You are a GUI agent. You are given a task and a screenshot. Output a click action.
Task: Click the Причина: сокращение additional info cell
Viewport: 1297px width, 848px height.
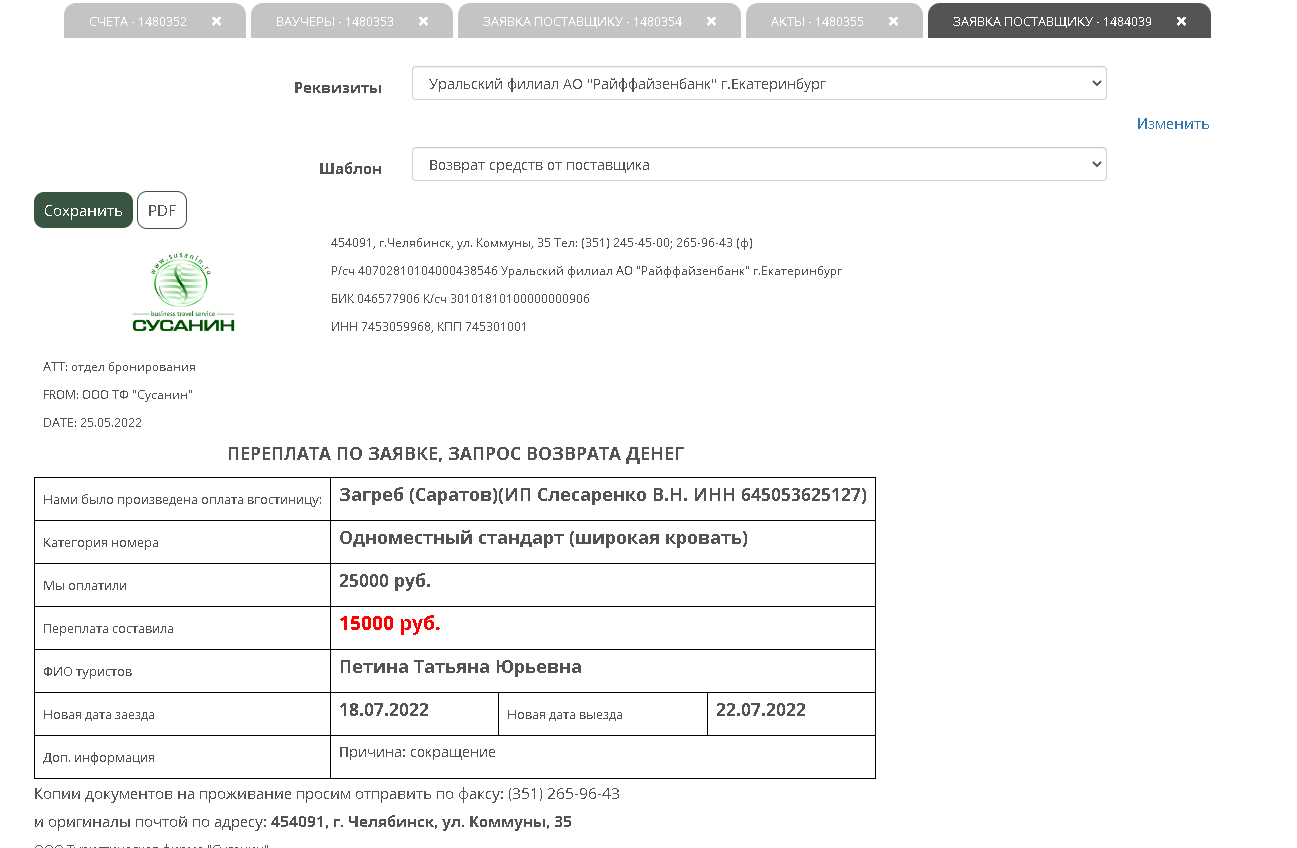click(x=417, y=752)
